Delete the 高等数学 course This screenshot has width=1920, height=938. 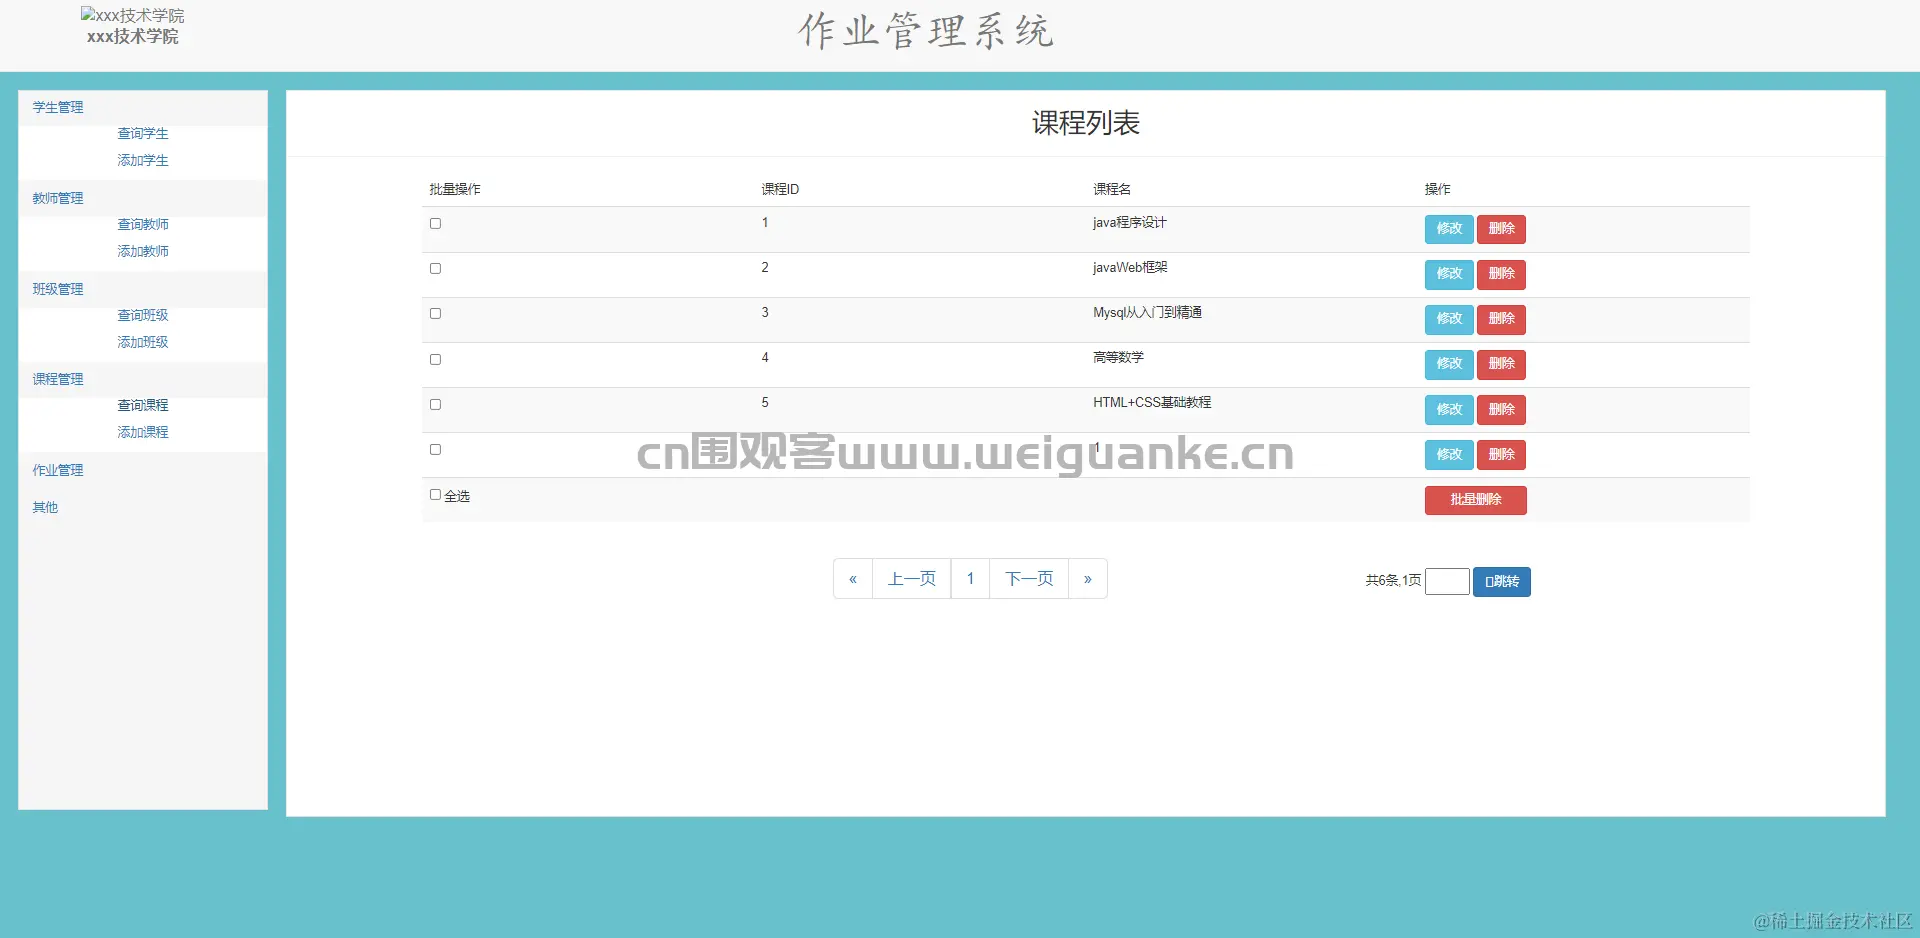pyautogui.click(x=1501, y=364)
